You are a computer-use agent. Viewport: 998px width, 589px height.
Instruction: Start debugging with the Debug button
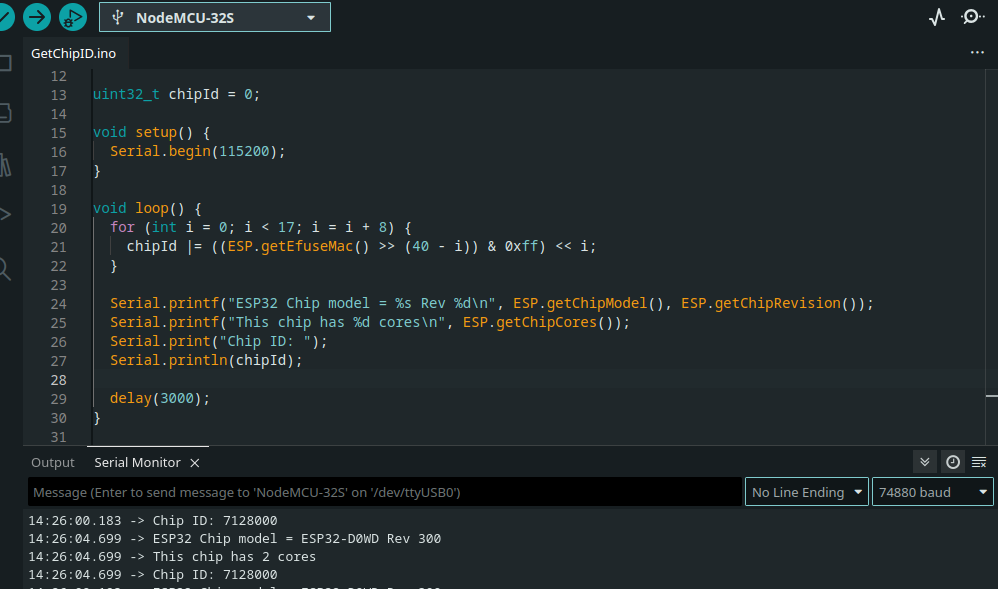coord(73,17)
